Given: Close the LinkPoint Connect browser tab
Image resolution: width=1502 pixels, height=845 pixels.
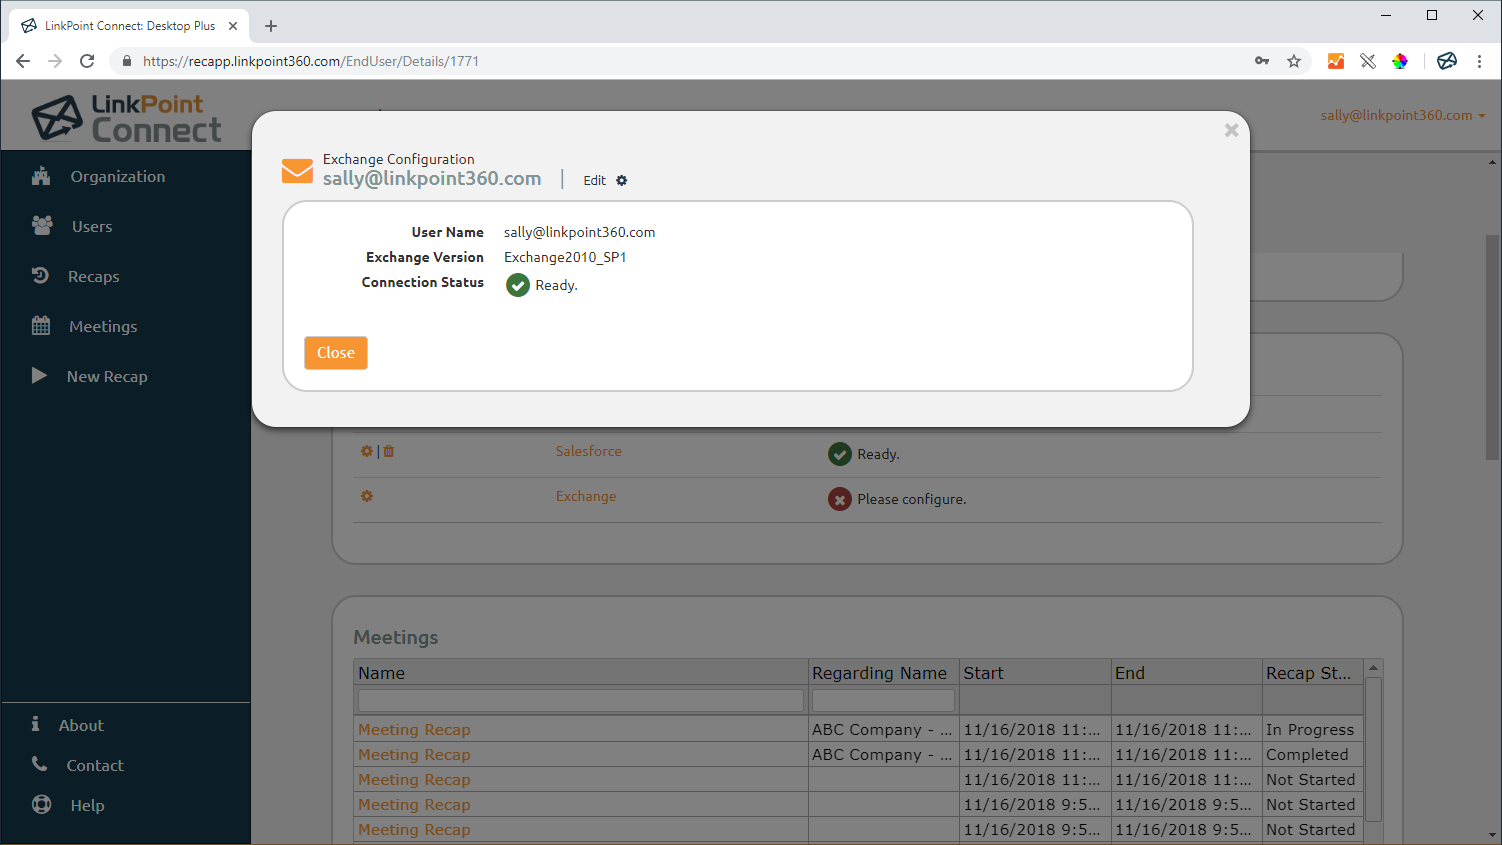Looking at the screenshot, I should (233, 26).
